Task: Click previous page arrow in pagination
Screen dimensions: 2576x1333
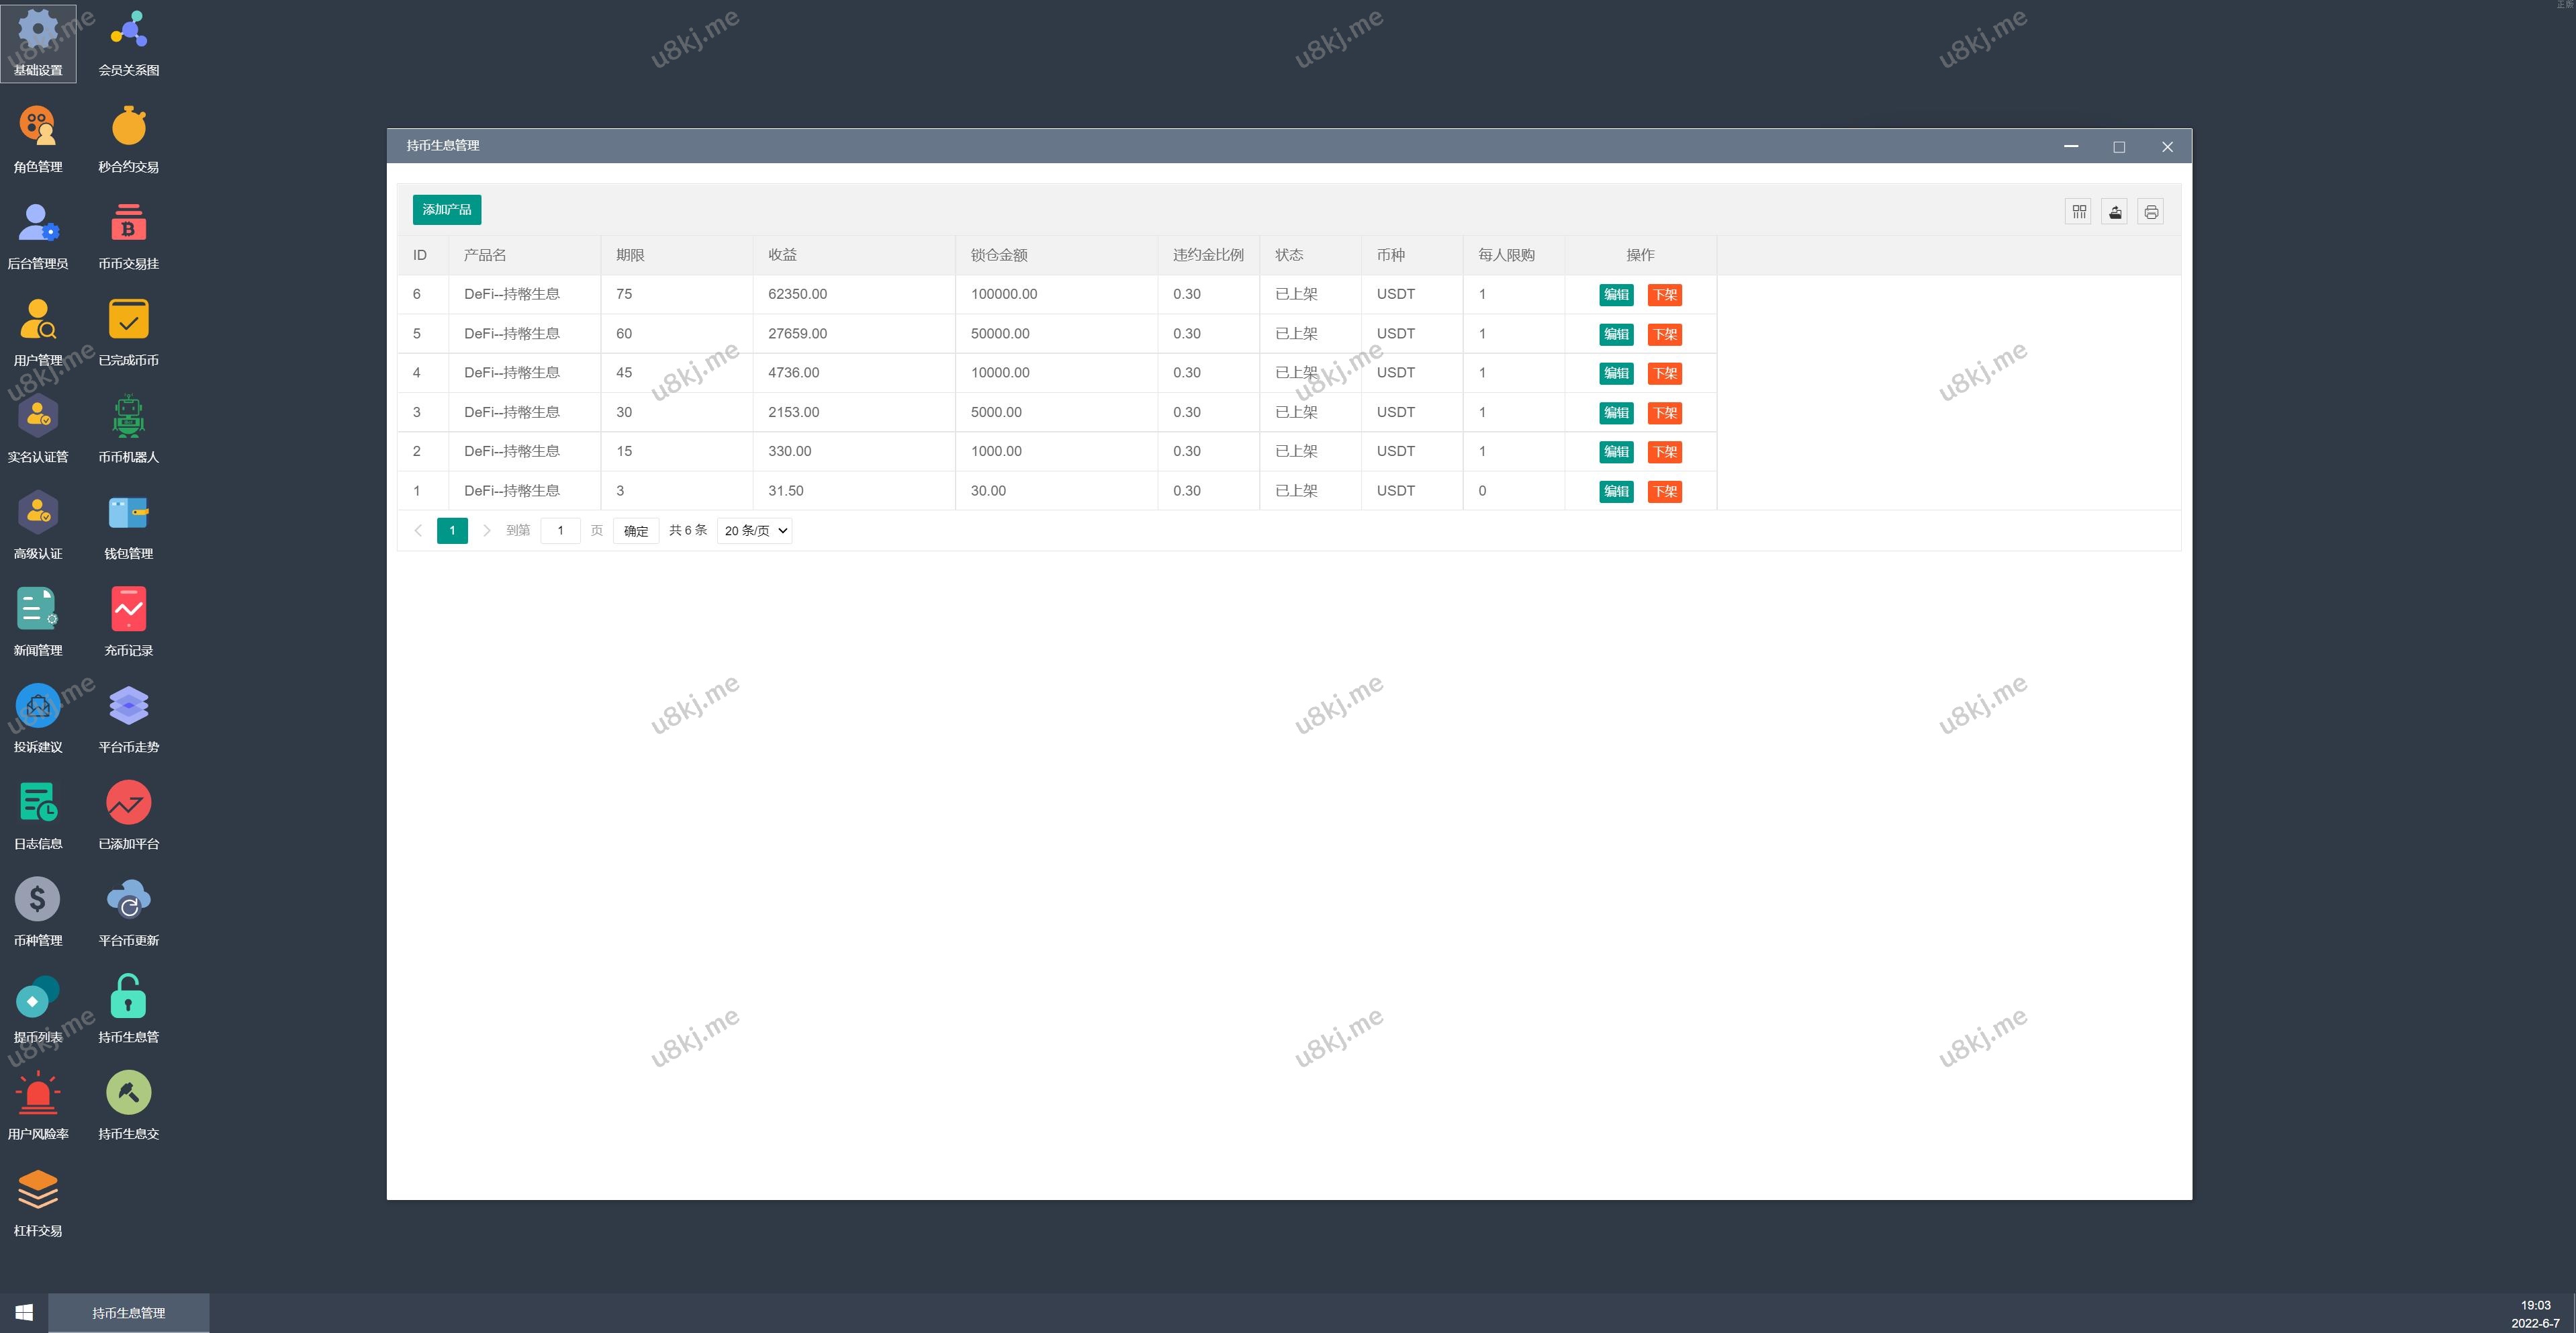Action: pyautogui.click(x=418, y=531)
